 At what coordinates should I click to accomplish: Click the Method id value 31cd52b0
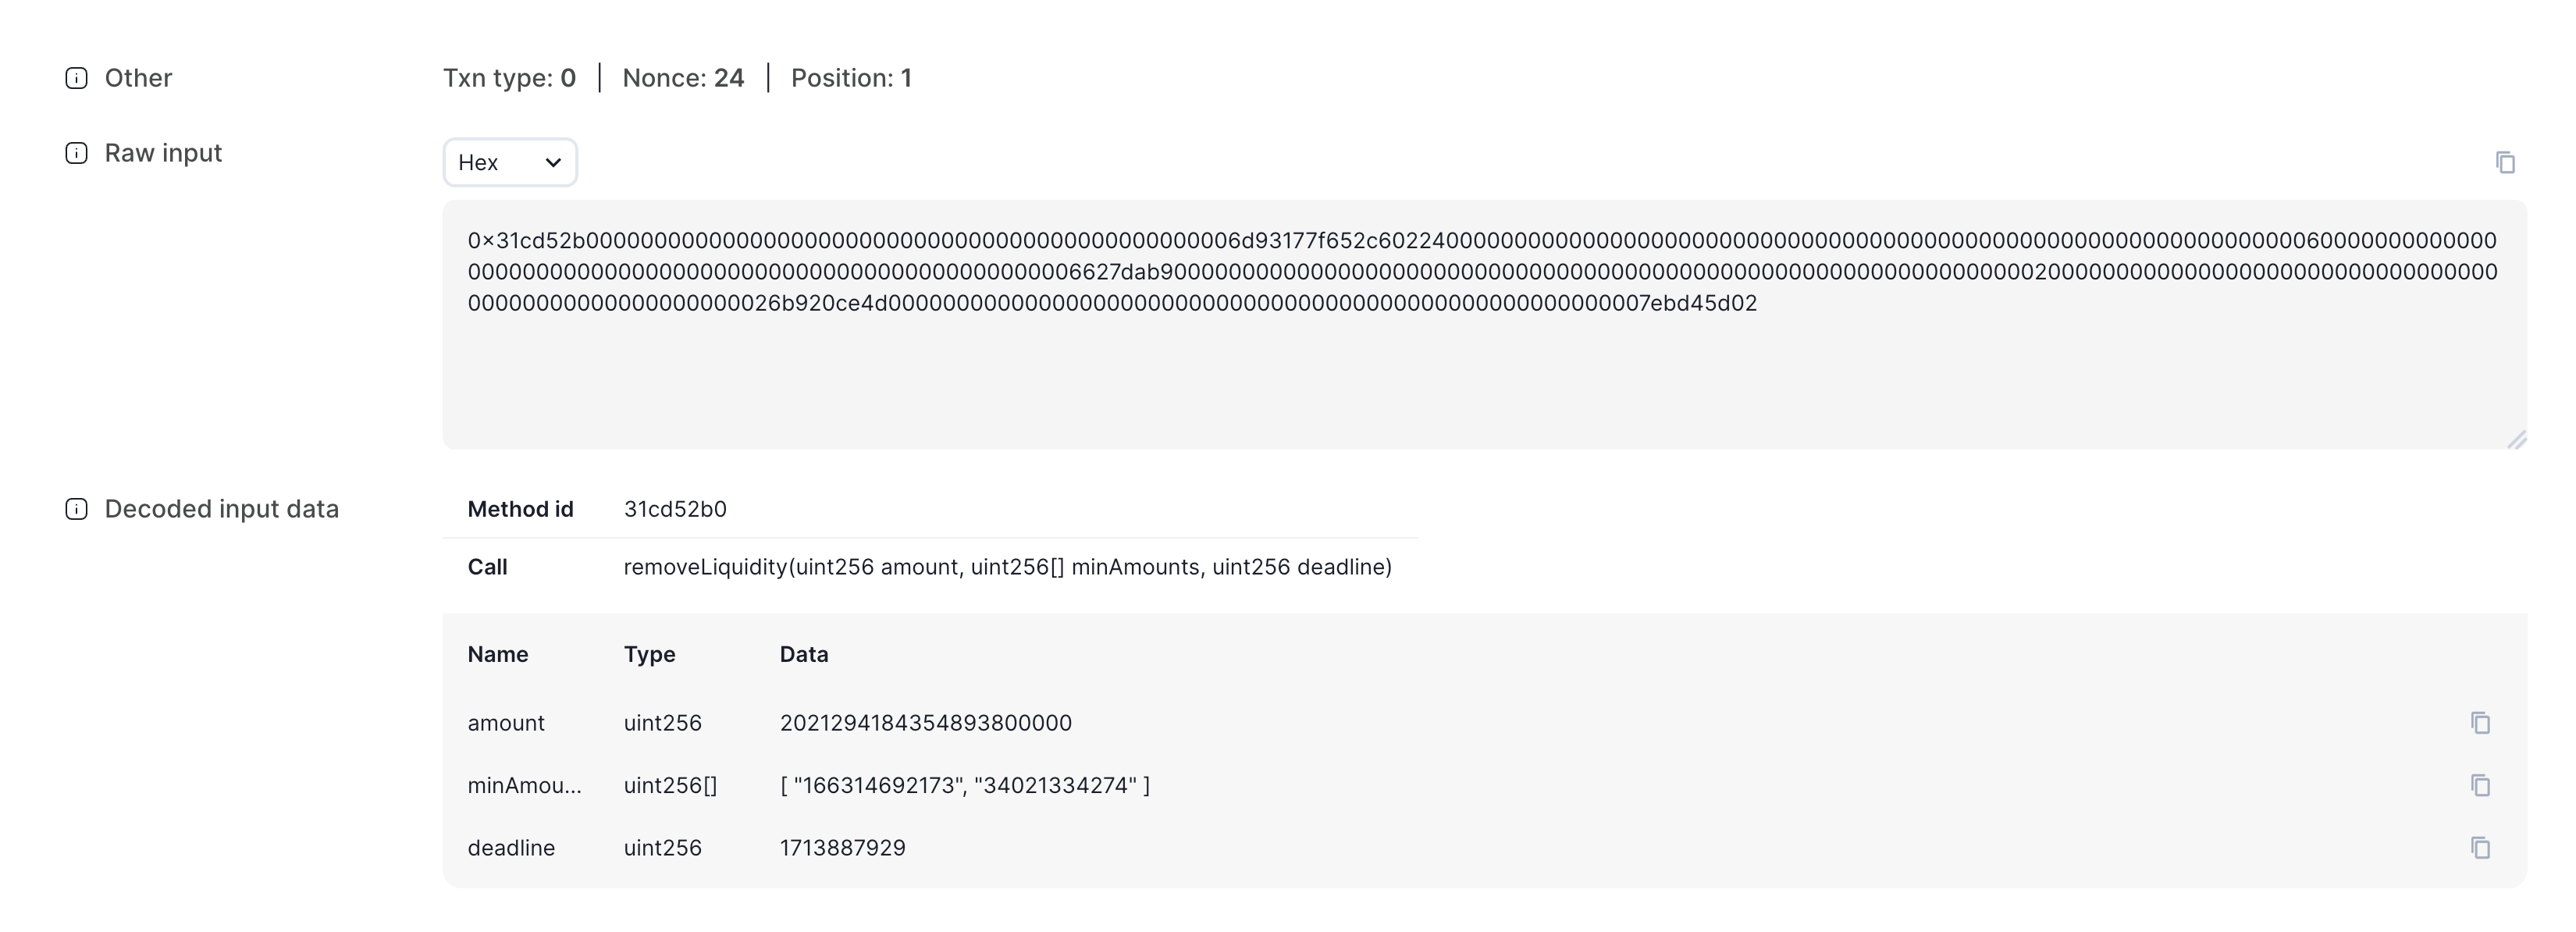[675, 509]
